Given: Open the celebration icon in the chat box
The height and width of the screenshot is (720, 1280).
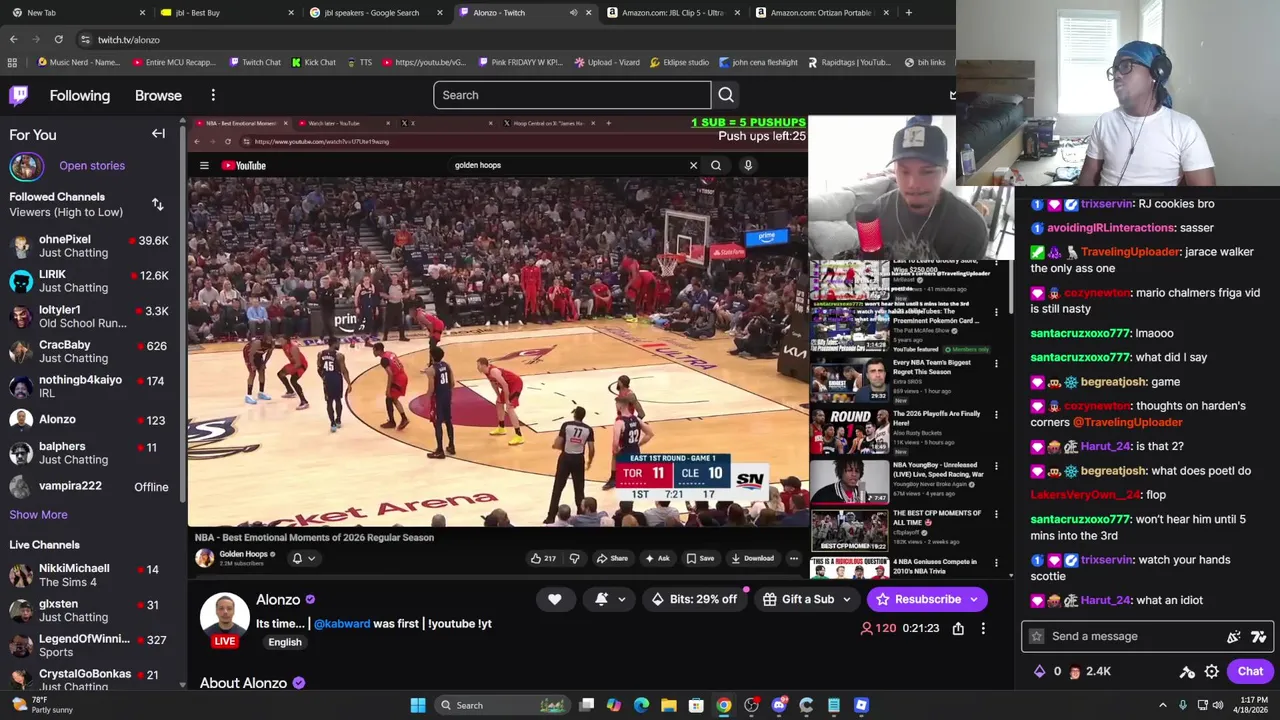Looking at the screenshot, I should (x=1234, y=636).
